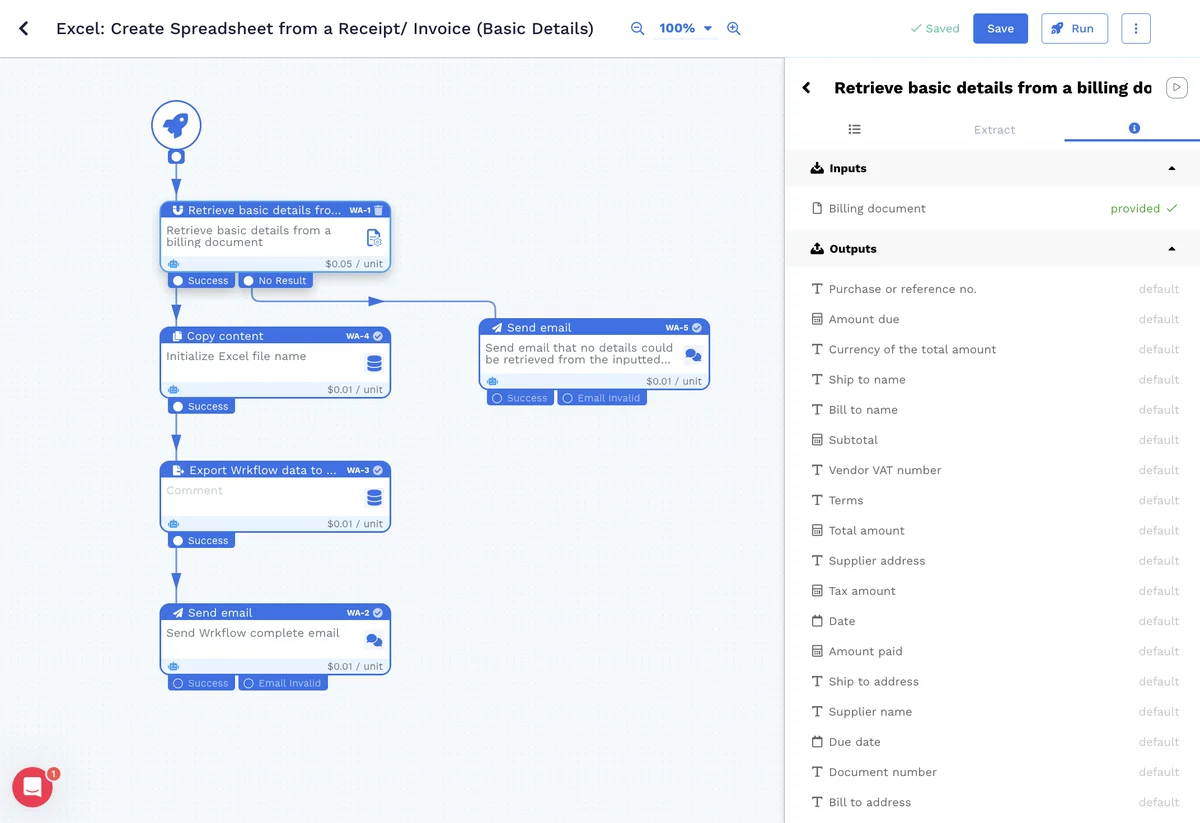Click the back arrow beside workflow title
1200x823 pixels.
(24, 29)
